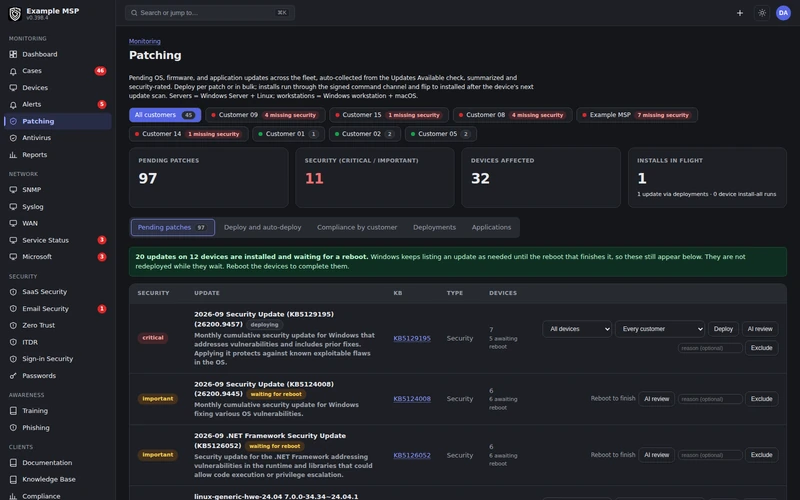This screenshot has width=800, height=500.
Task: Click the Service Status icon
Action: [13, 240]
